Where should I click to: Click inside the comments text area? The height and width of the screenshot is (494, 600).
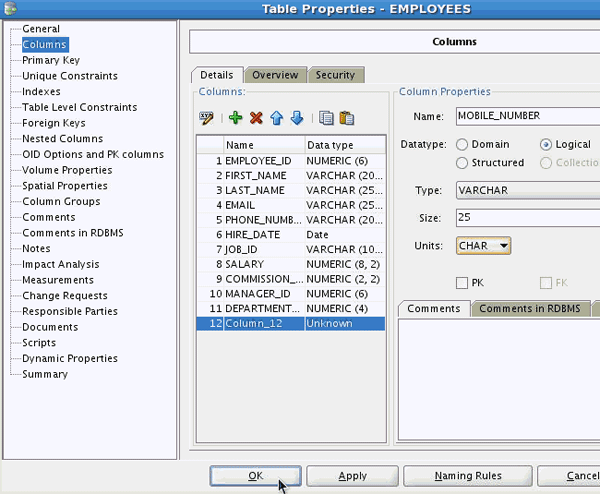499,380
